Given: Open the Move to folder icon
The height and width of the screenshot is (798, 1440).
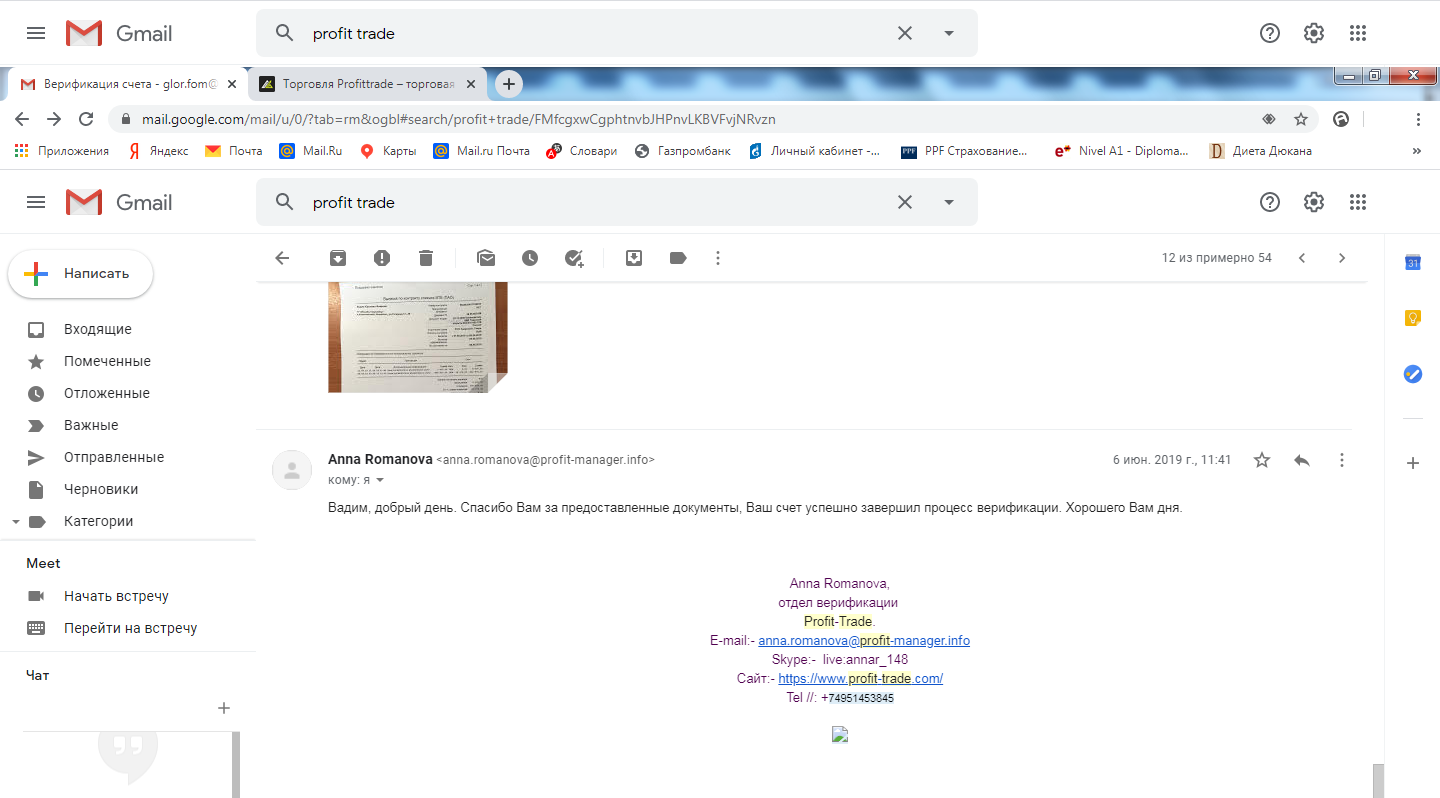Looking at the screenshot, I should point(634,258).
